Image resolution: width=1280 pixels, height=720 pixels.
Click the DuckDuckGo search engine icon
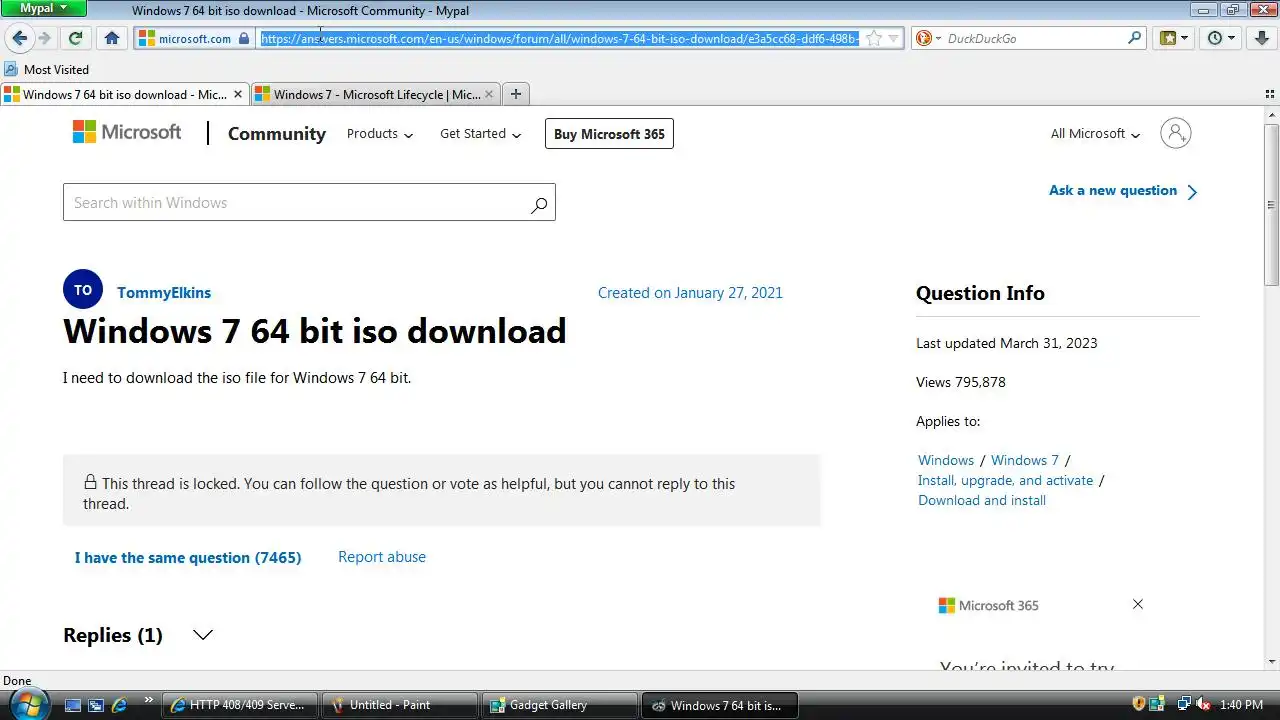[x=924, y=38]
